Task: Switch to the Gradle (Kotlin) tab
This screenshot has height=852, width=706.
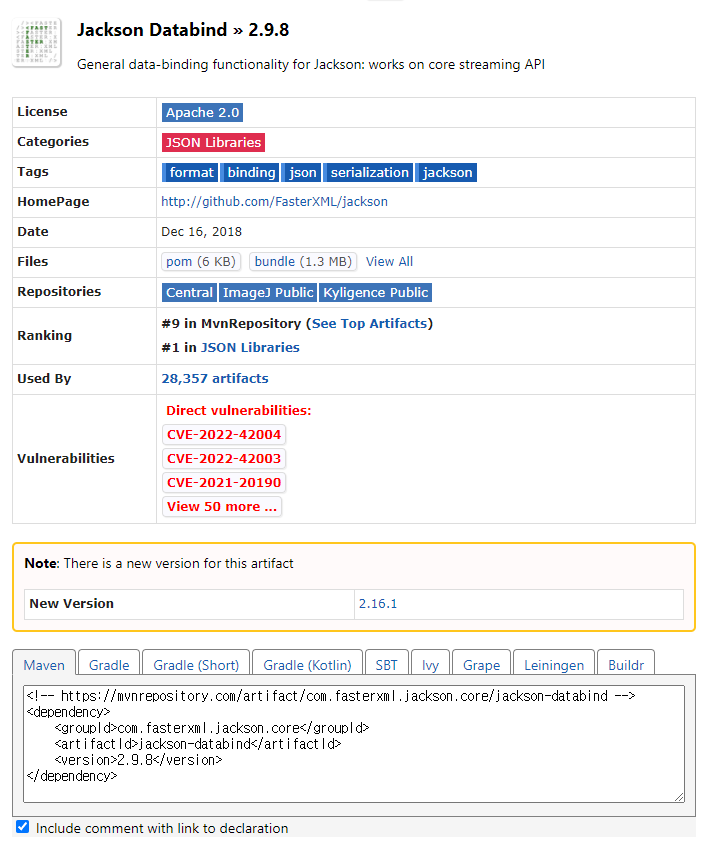Action: (x=307, y=665)
